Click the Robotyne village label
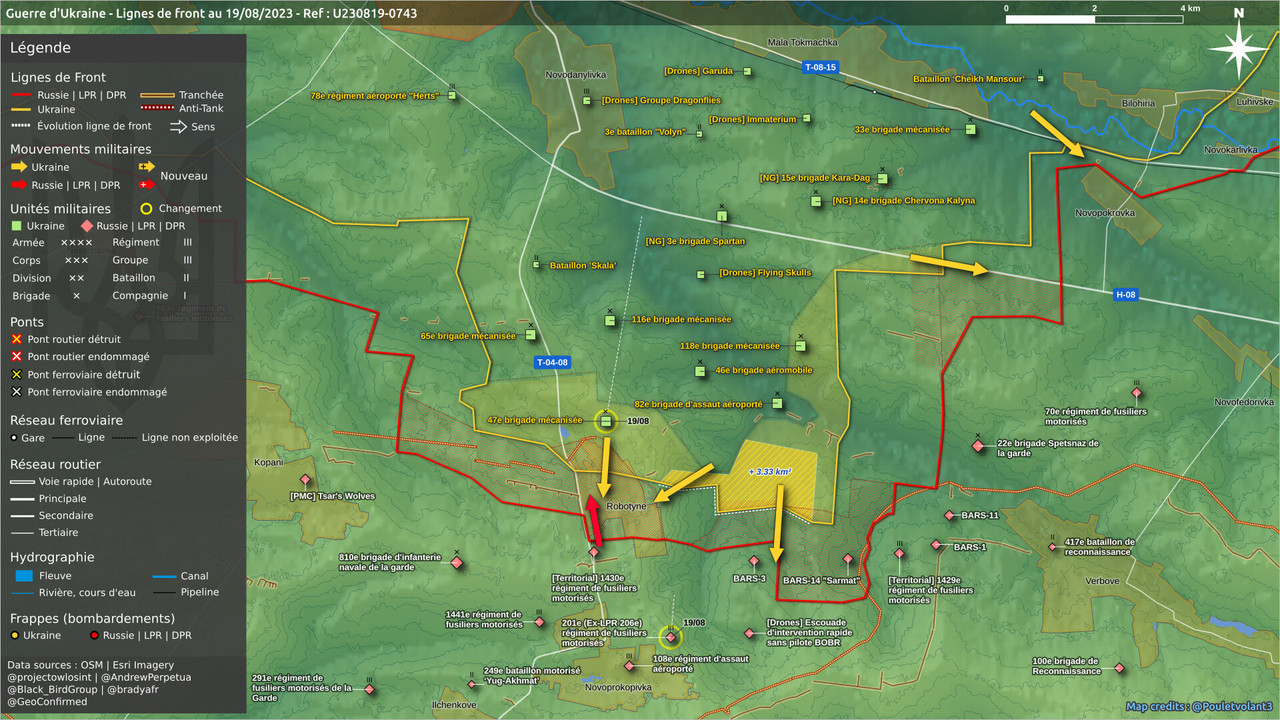 626,507
